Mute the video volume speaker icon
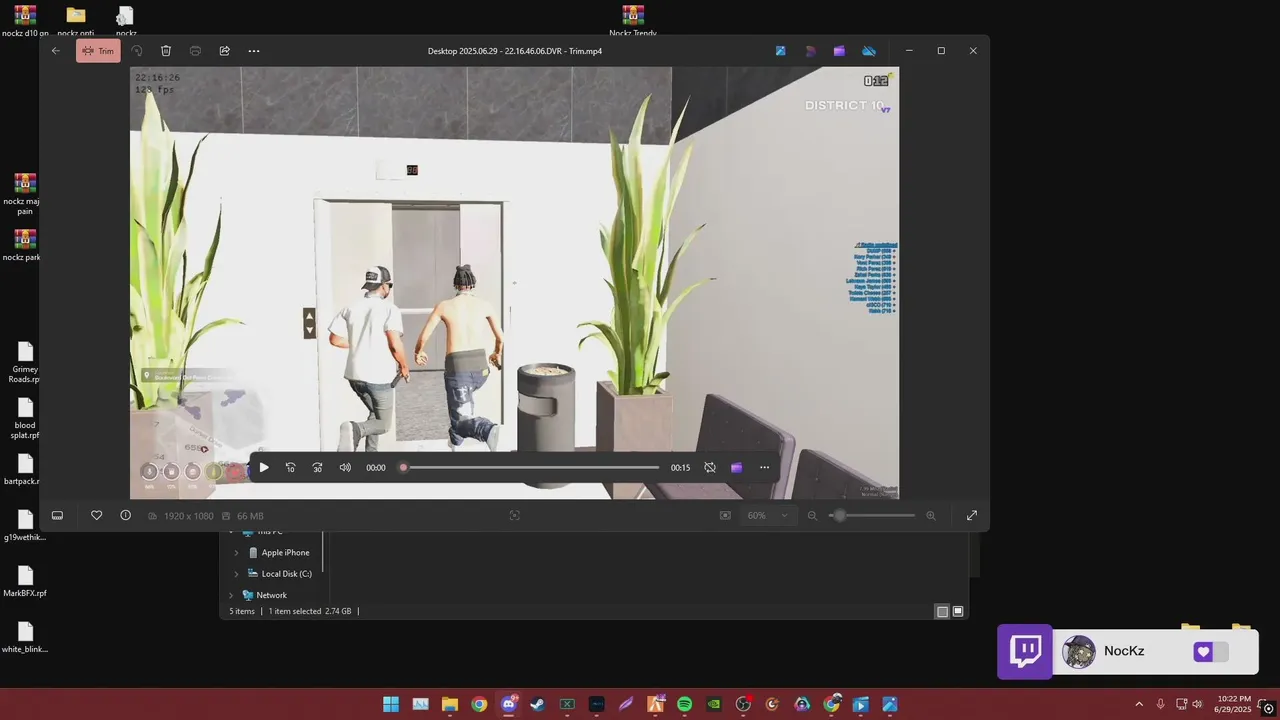1280x720 pixels. click(345, 467)
